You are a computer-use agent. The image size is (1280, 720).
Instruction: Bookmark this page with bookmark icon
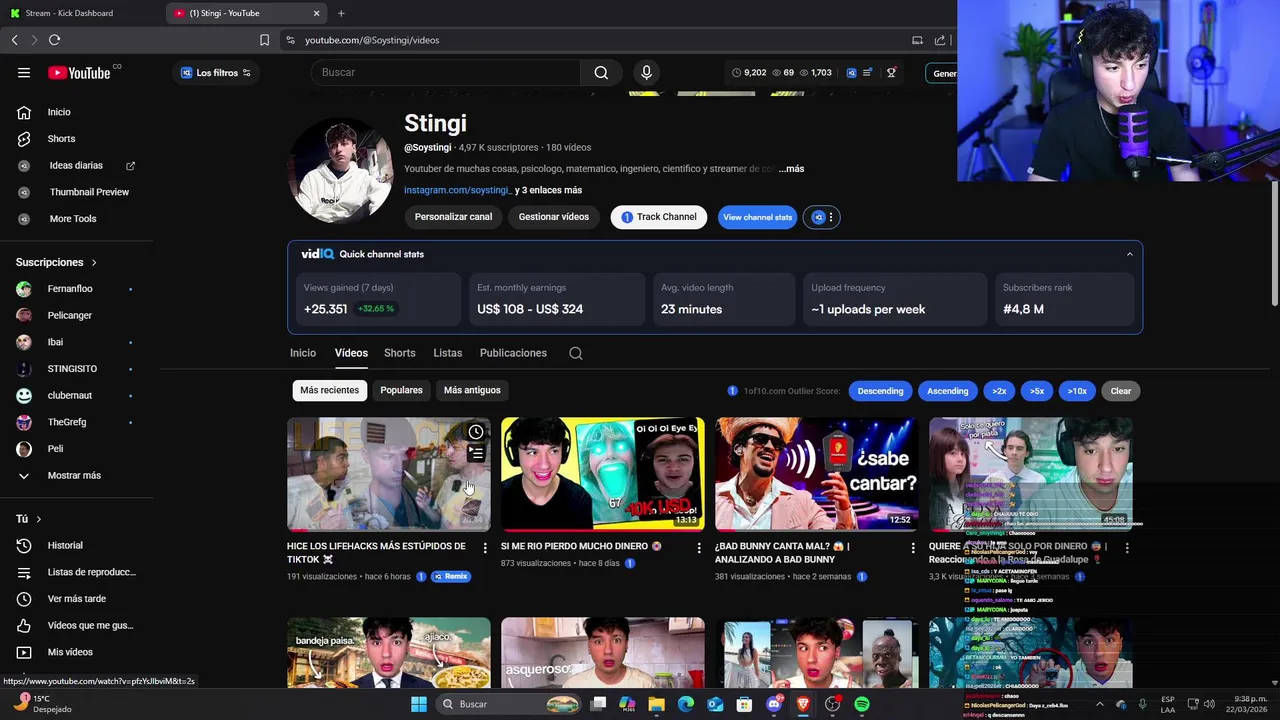coord(264,40)
